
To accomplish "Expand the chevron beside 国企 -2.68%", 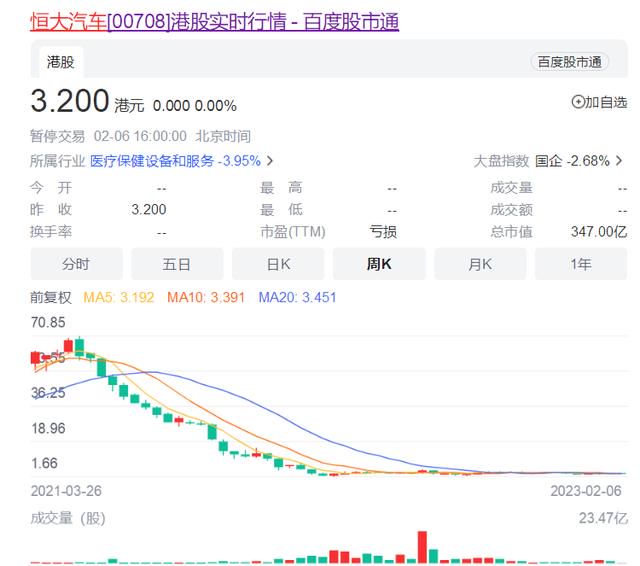I will pos(619,161).
